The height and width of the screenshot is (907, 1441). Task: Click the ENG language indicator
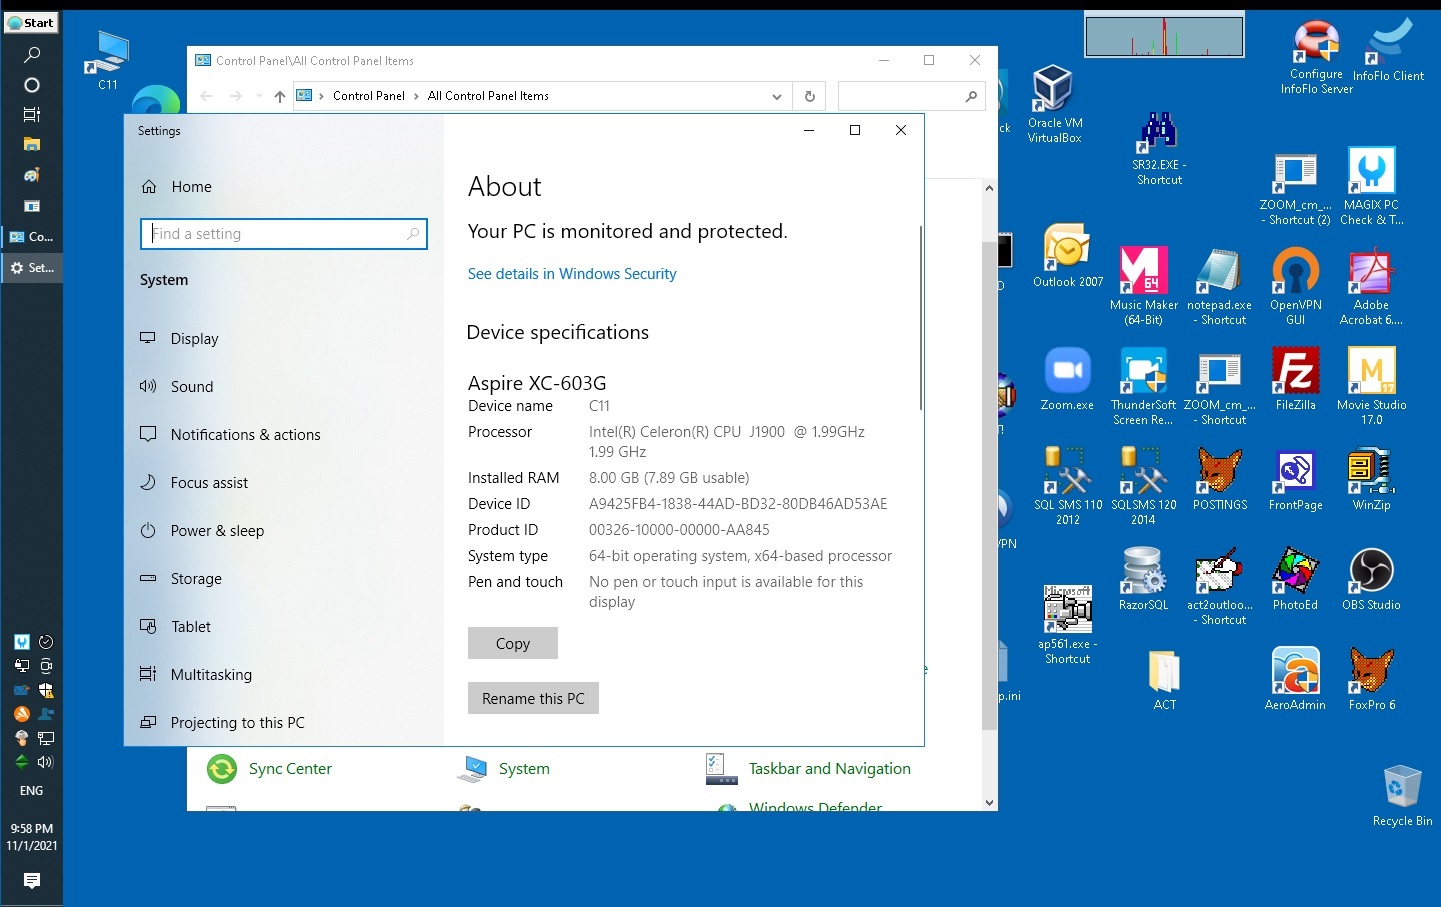tap(32, 790)
